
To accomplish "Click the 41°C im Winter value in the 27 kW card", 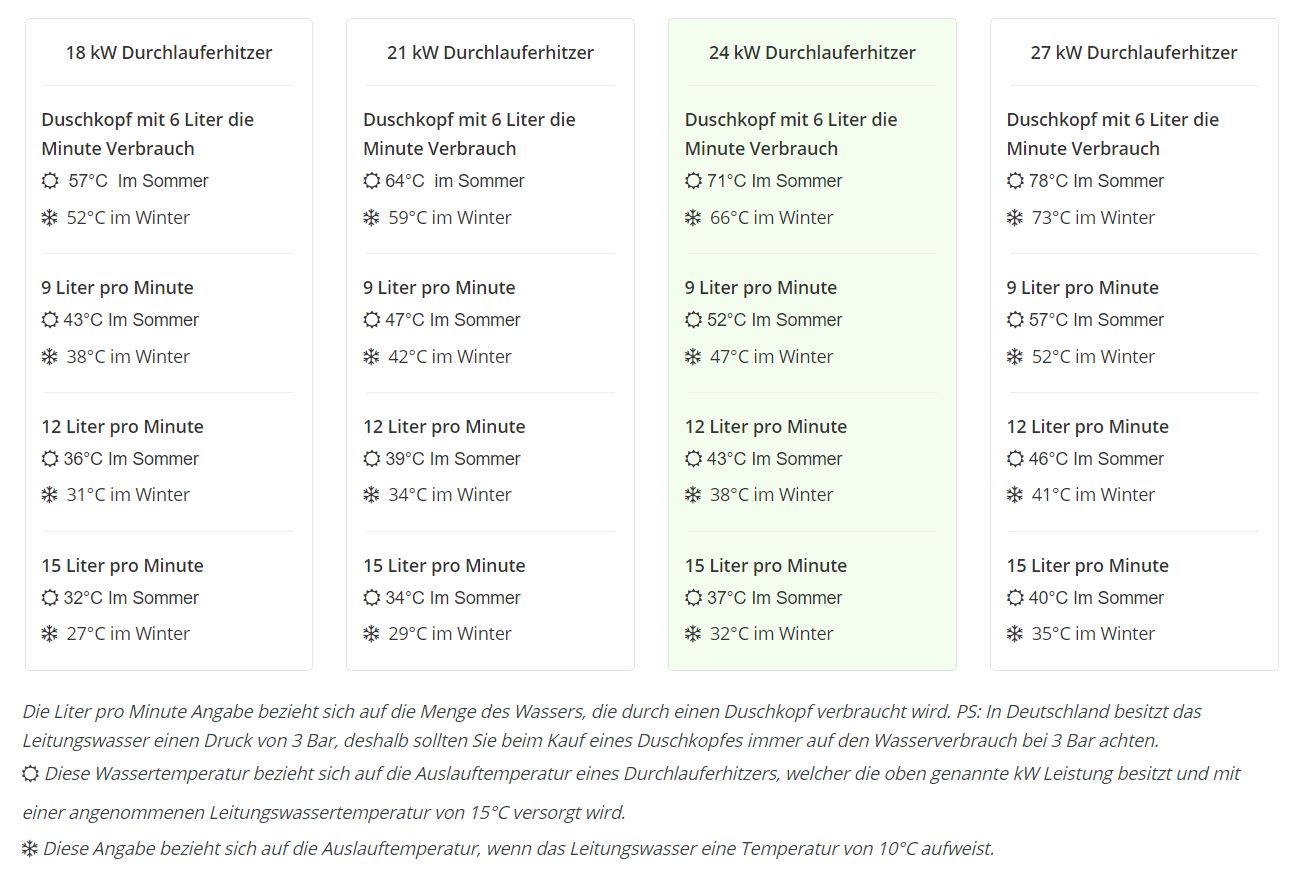I will click(x=1093, y=495).
